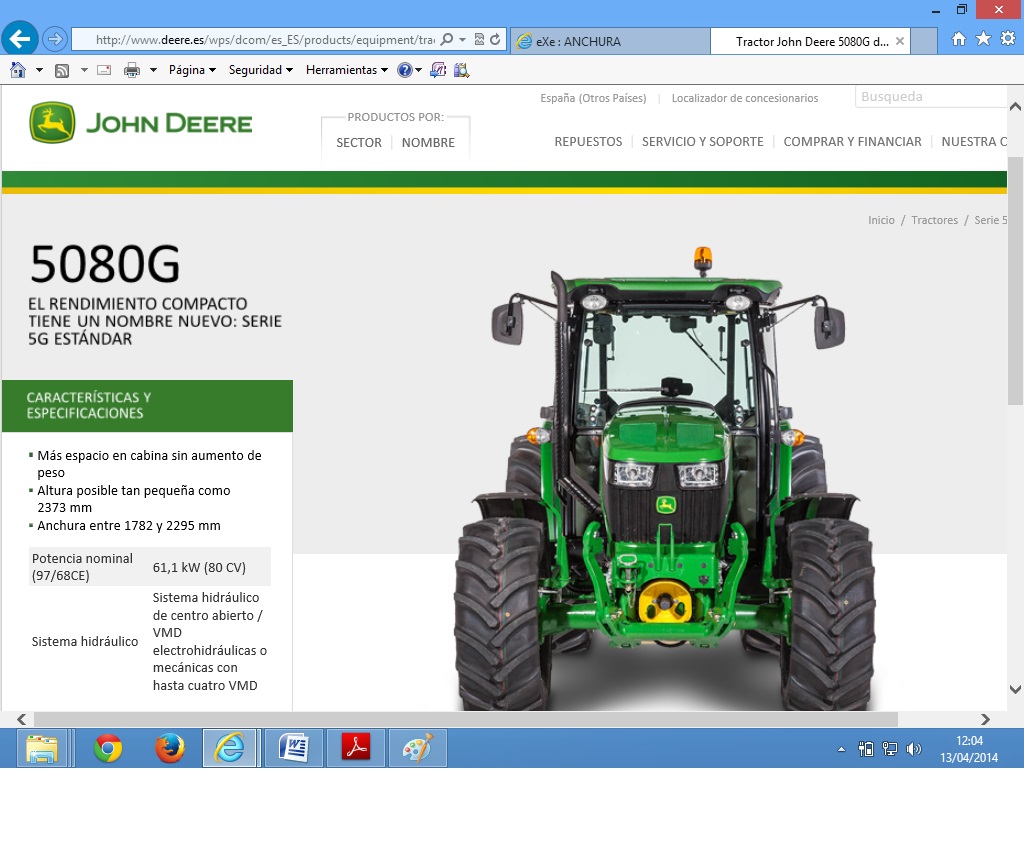Image resolution: width=1024 pixels, height=854 pixels.
Task: Open the Tools gear icon
Action: [x=1008, y=39]
